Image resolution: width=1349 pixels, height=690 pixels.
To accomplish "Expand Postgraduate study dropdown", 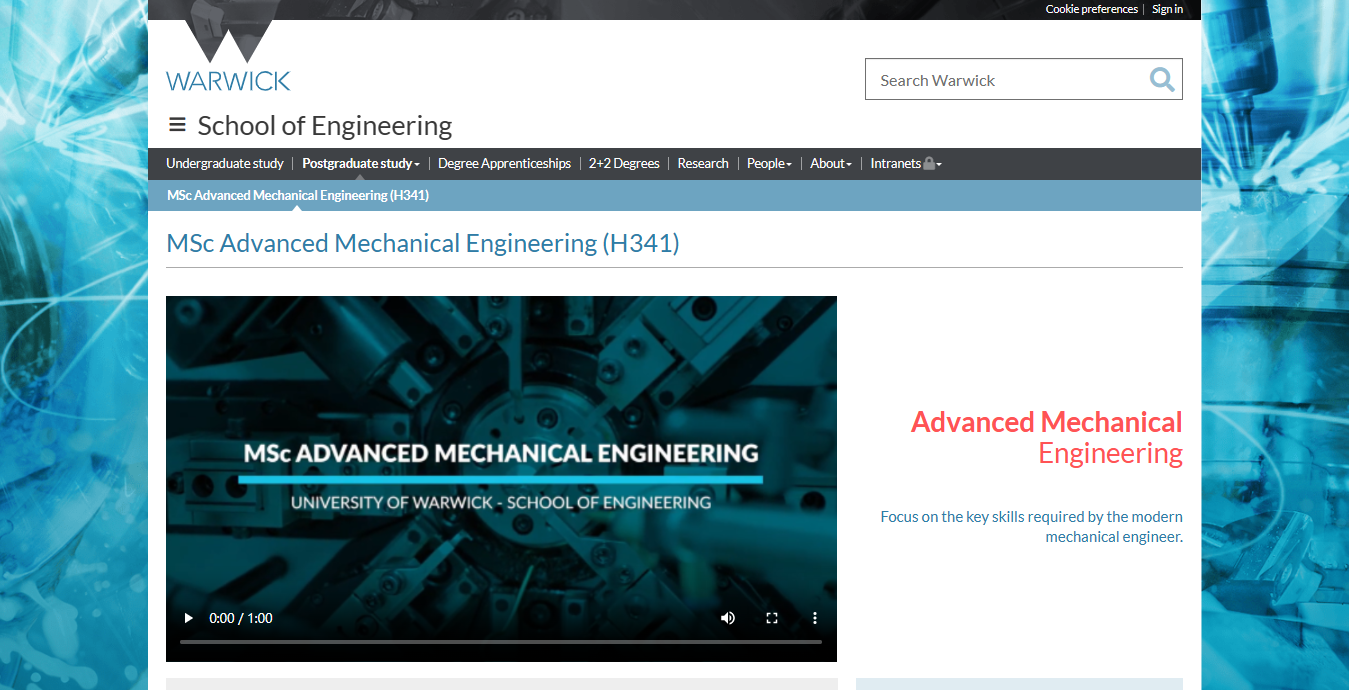I will coord(360,164).
